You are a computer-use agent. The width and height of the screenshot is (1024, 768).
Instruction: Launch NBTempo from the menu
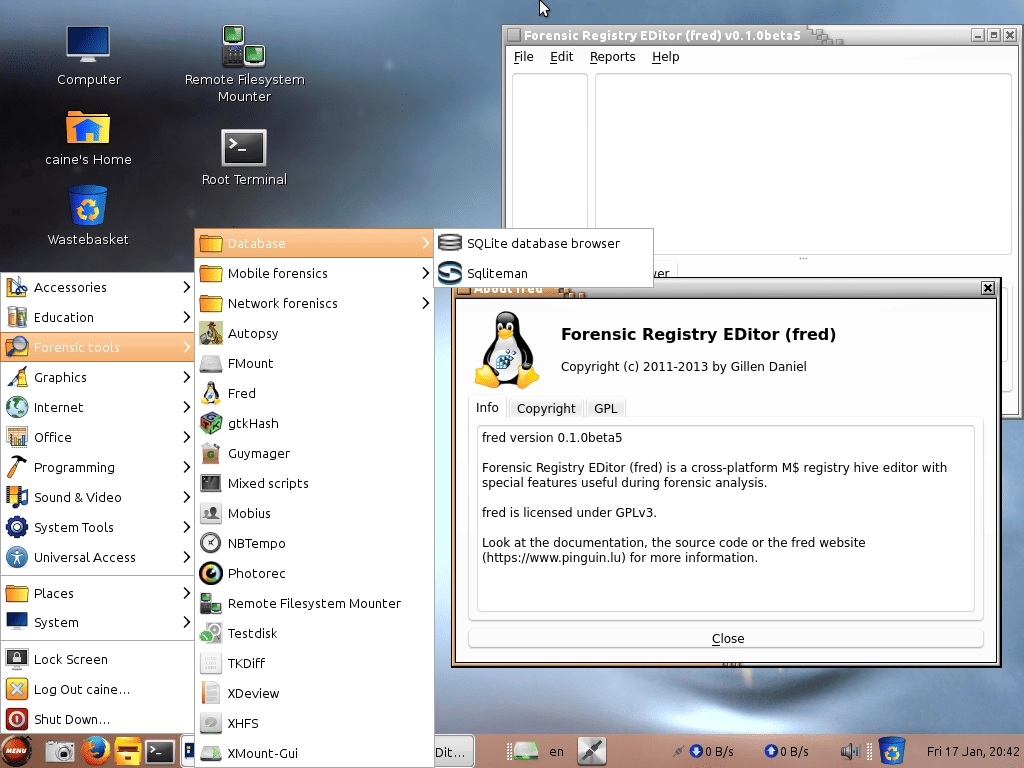pyautogui.click(x=314, y=543)
